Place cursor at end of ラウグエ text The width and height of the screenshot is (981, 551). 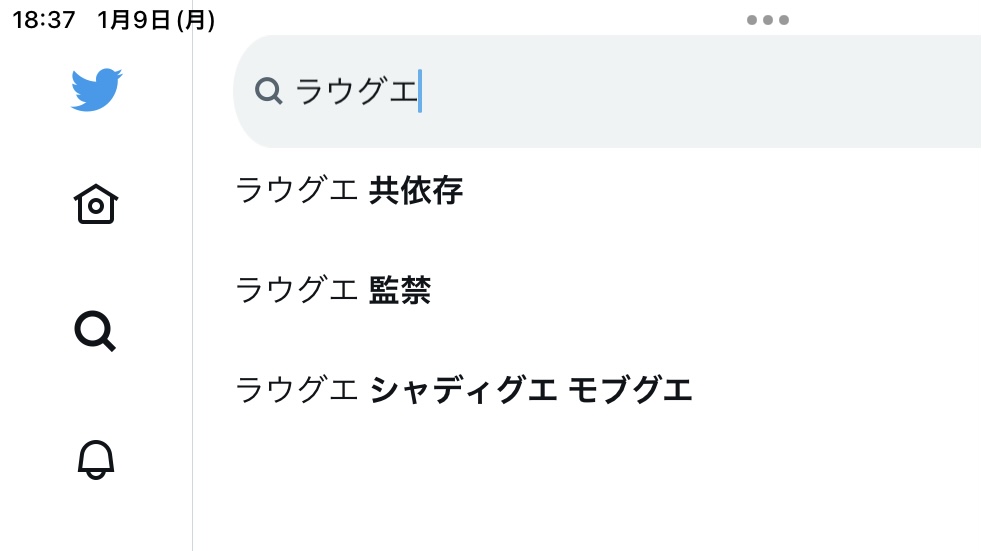coord(419,91)
